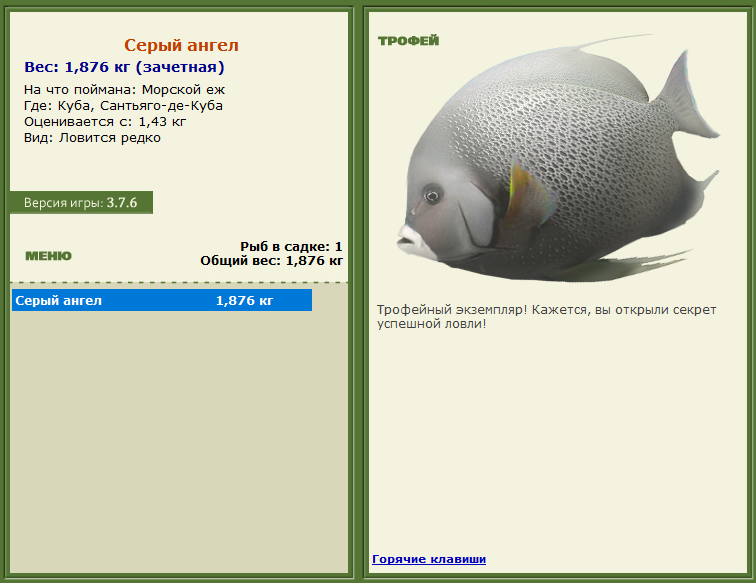This screenshot has width=756, height=583.
Task: Click the gray angelfish trophy image
Action: point(558,158)
